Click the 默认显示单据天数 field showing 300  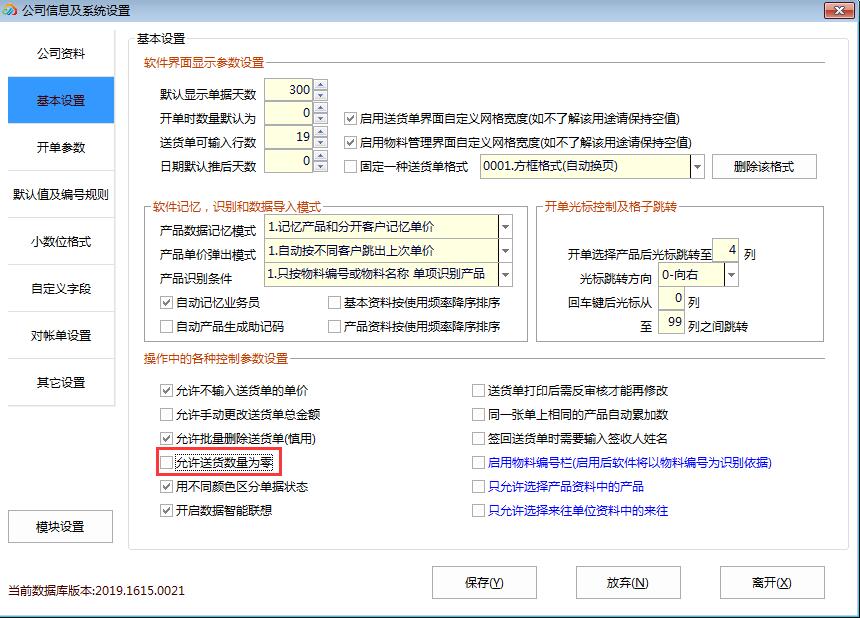click(x=289, y=90)
